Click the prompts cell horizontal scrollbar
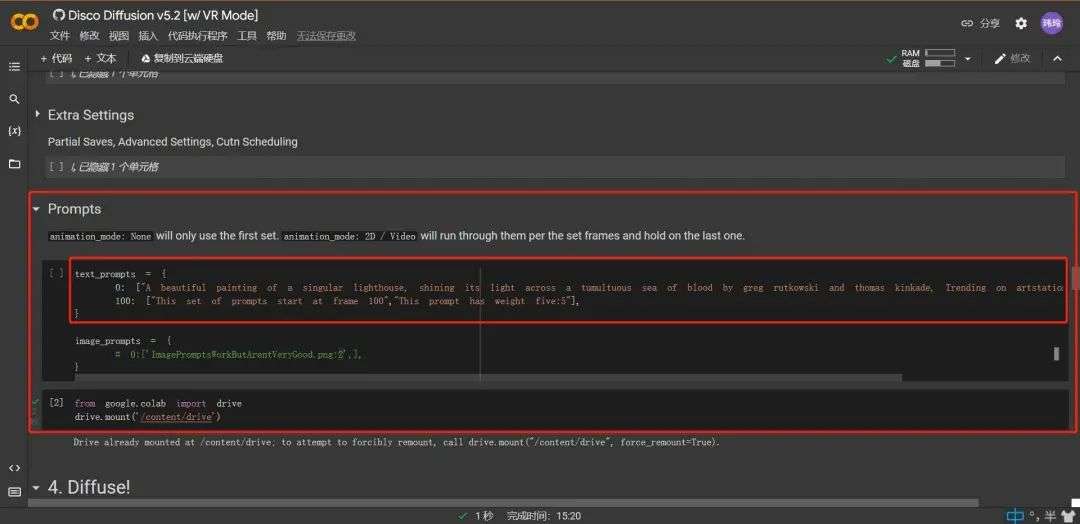1080x524 pixels. point(488,377)
